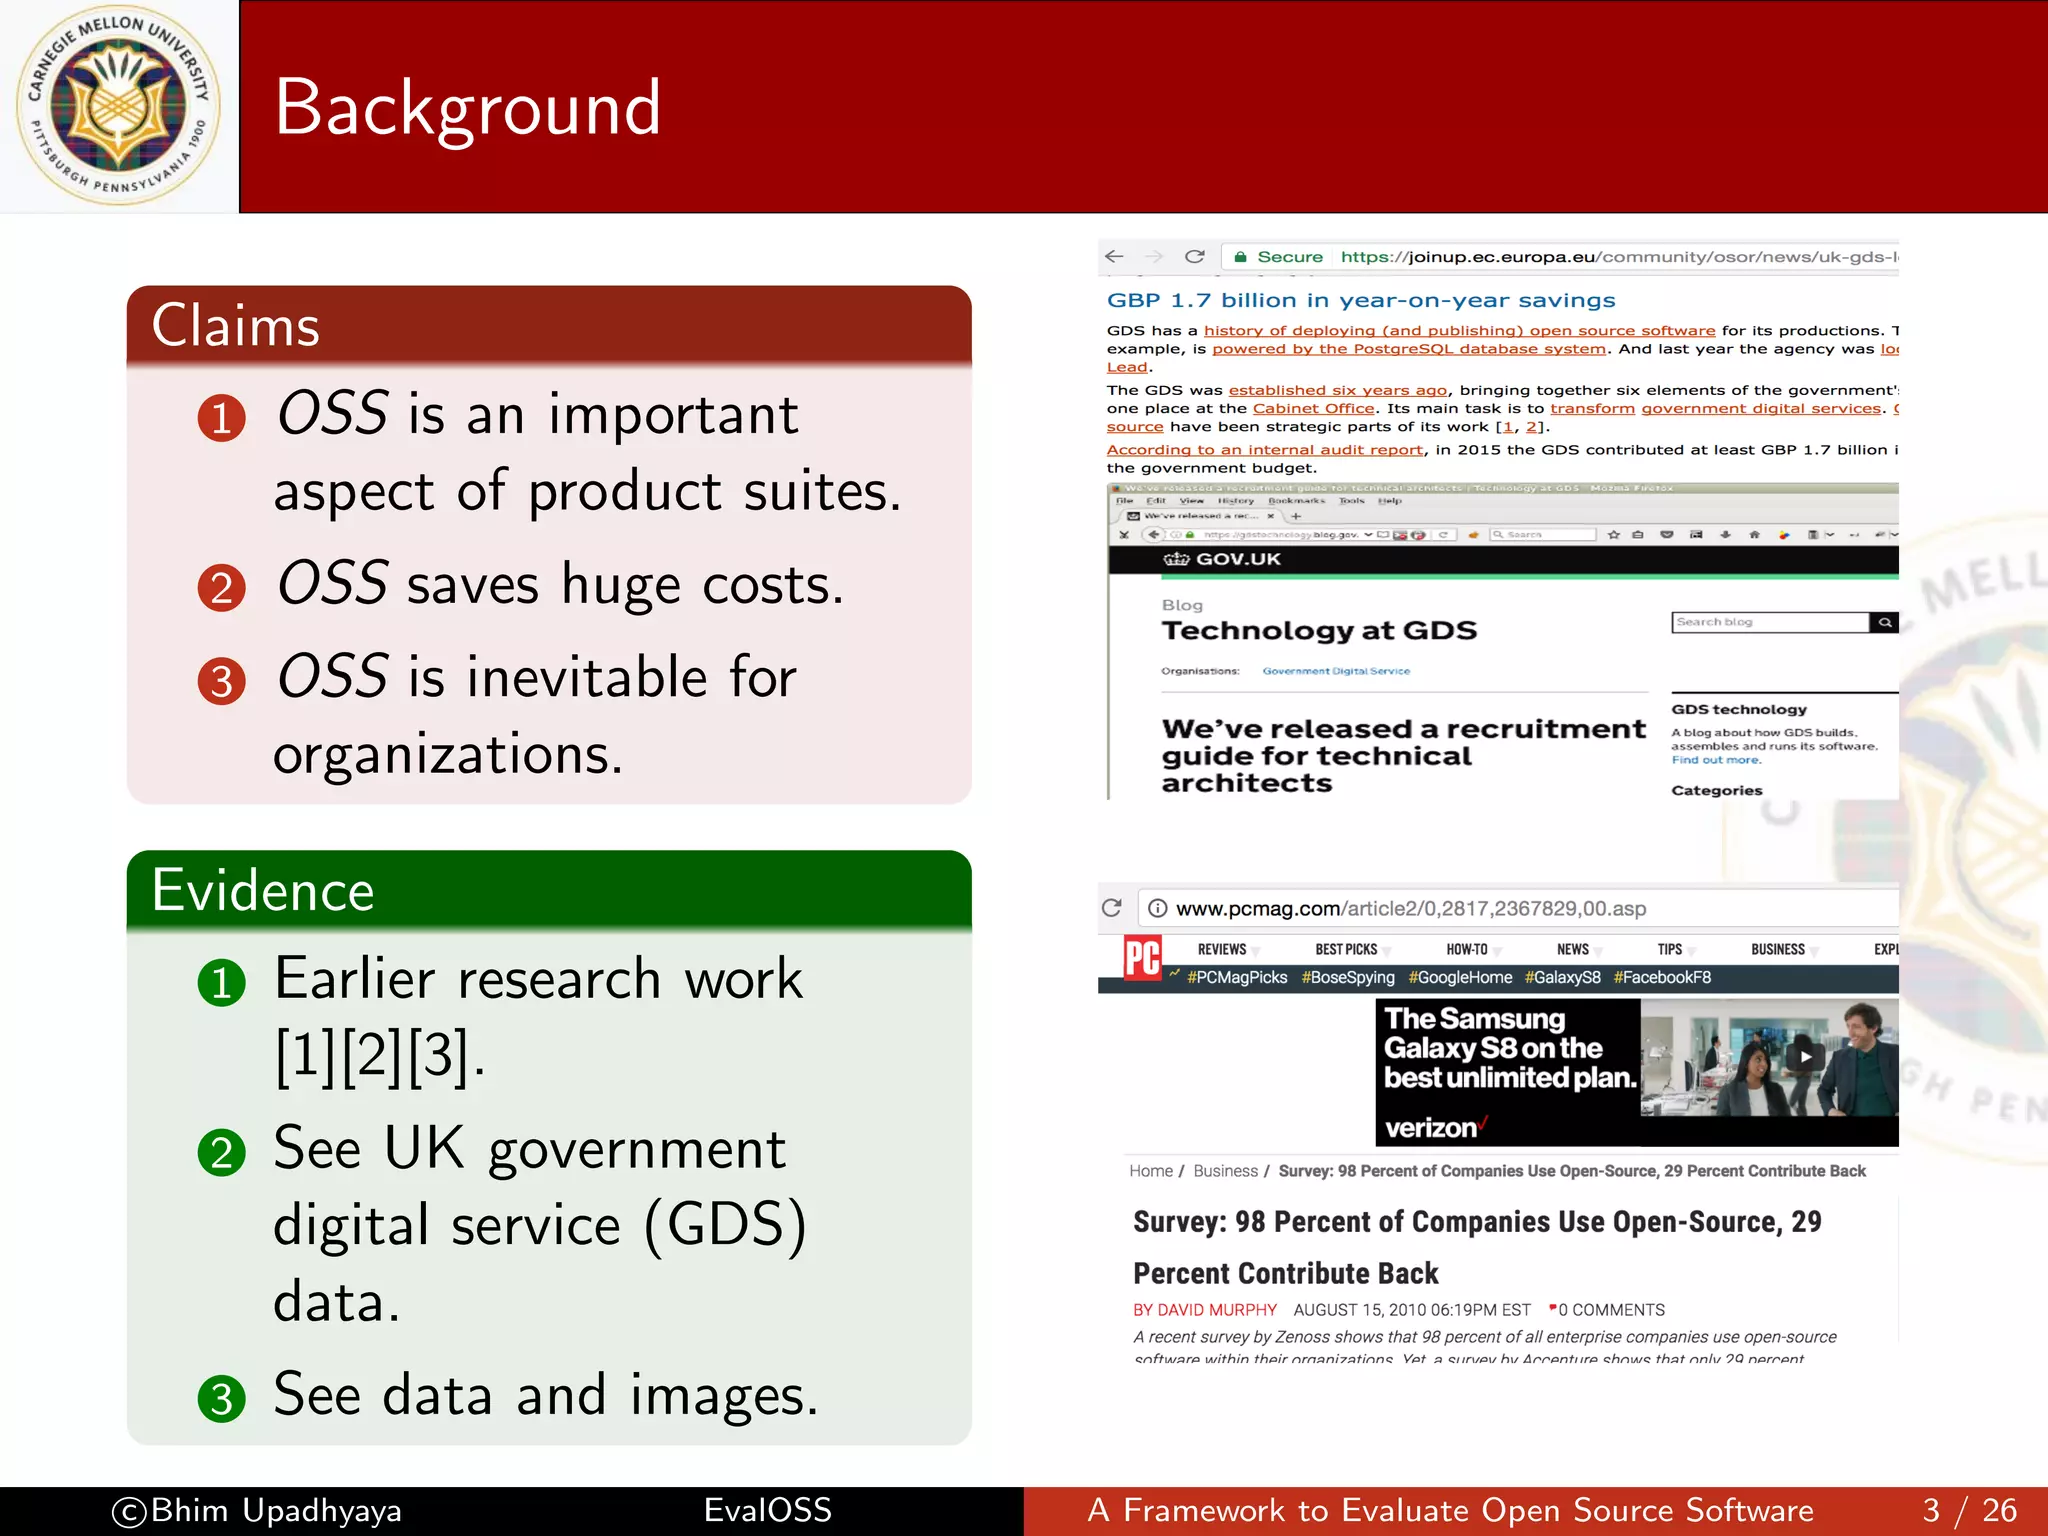Open the #BoseSpying trending tag

[x=1348, y=977]
